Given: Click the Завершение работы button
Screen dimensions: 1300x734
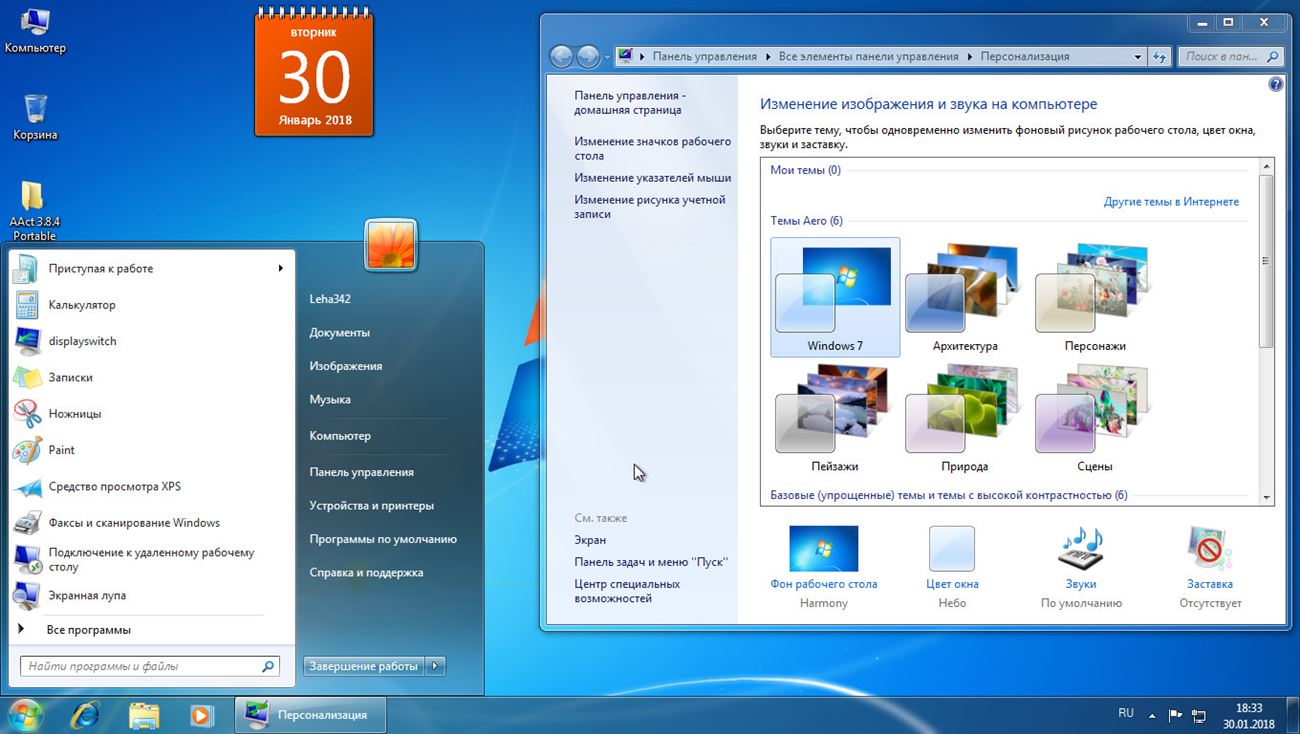Looking at the screenshot, I should click(x=364, y=666).
